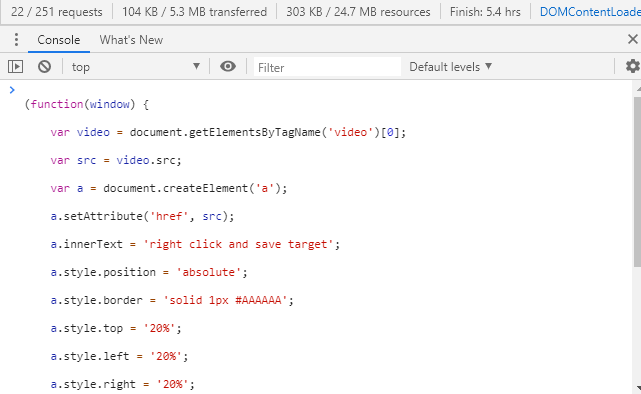Create live expression with eye icon
The image size is (641, 394).
(x=228, y=66)
